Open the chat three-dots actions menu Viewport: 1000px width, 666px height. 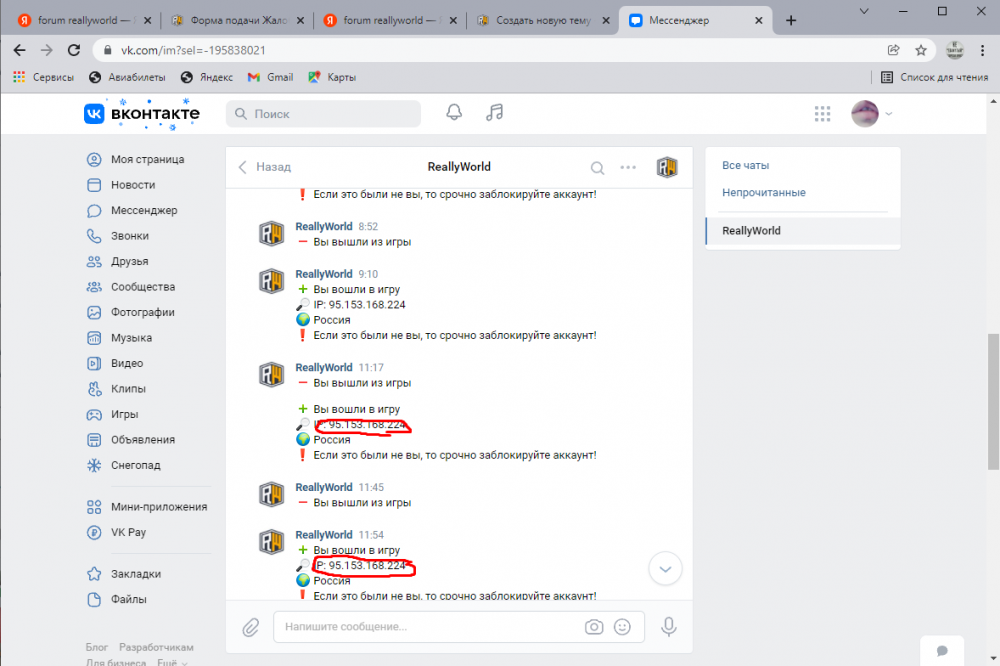(x=628, y=167)
